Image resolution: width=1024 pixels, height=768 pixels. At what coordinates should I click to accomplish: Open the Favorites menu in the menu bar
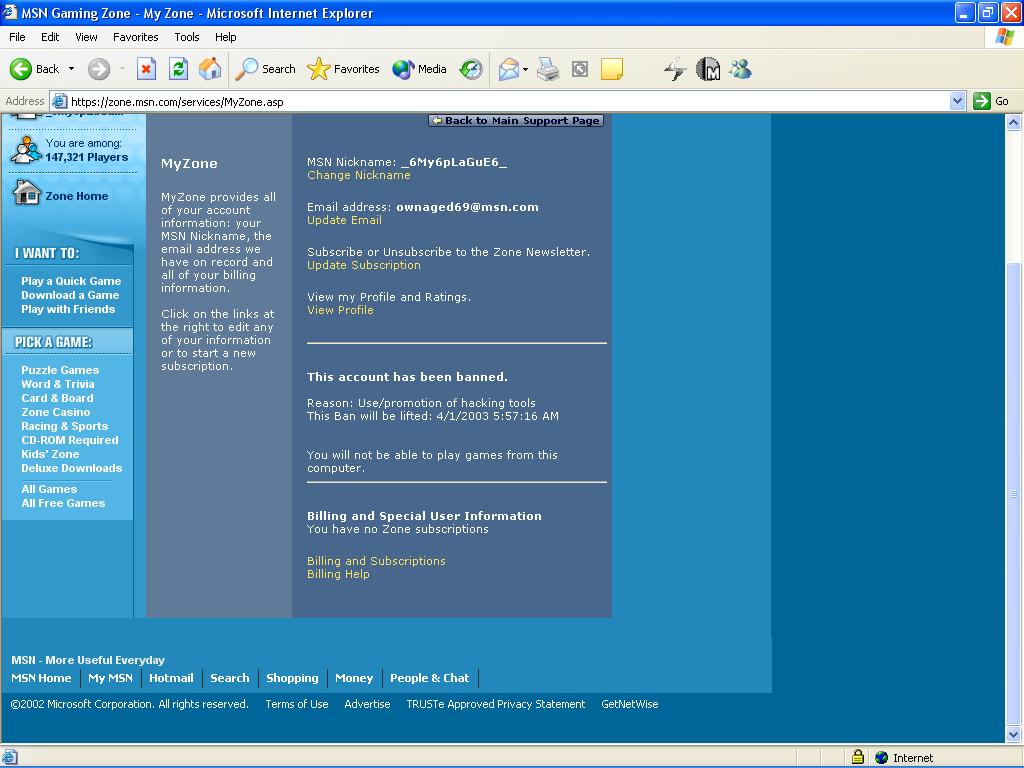click(x=135, y=37)
